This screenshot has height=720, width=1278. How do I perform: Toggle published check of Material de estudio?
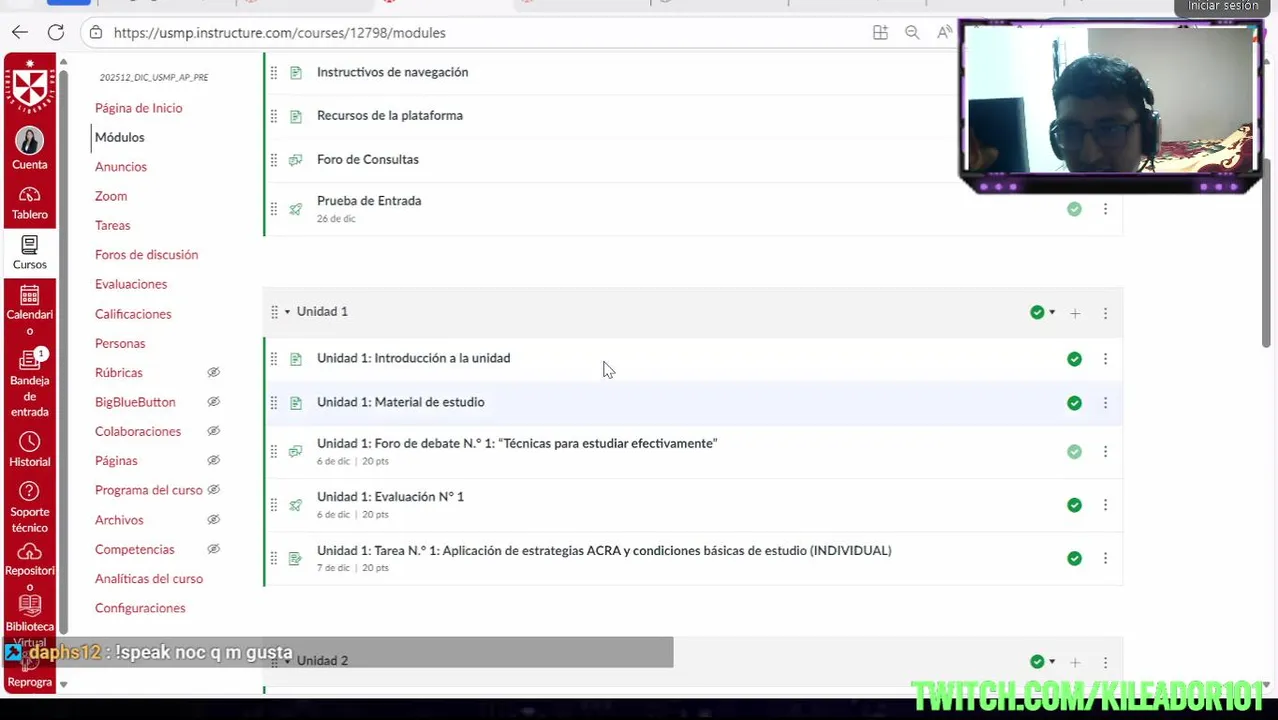point(1074,403)
